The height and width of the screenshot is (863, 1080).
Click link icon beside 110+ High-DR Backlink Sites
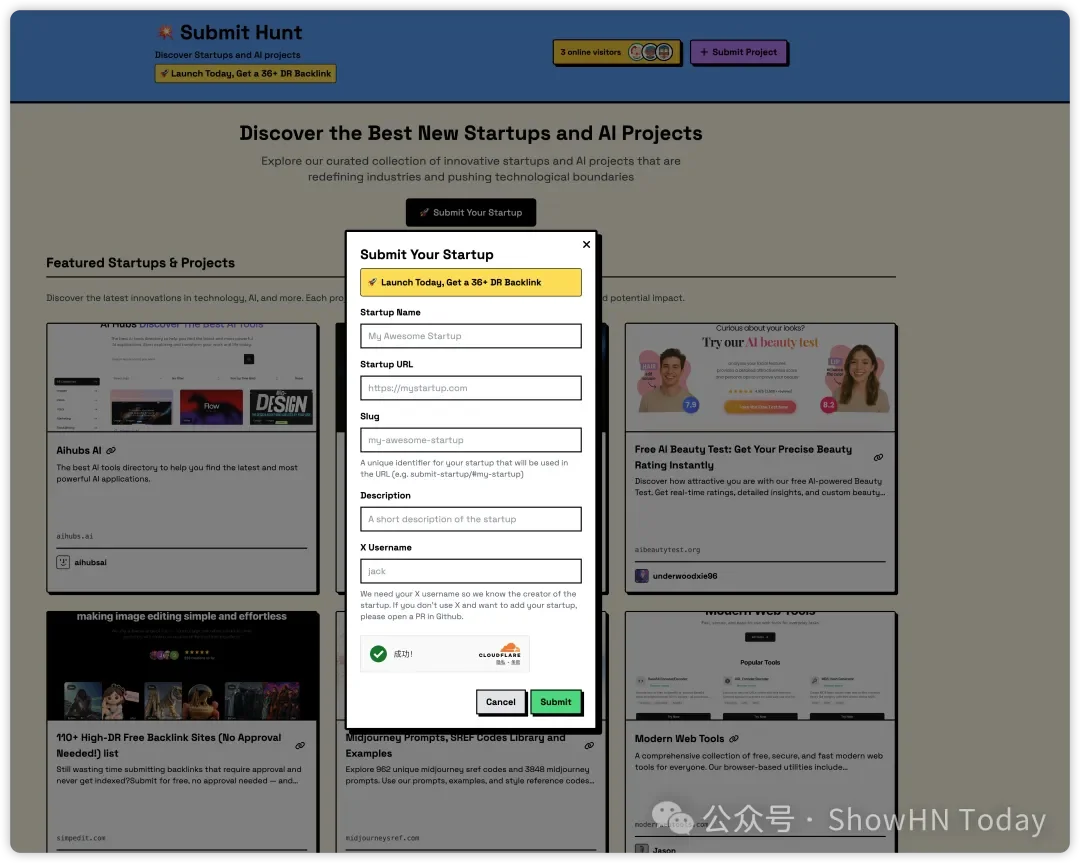click(299, 745)
